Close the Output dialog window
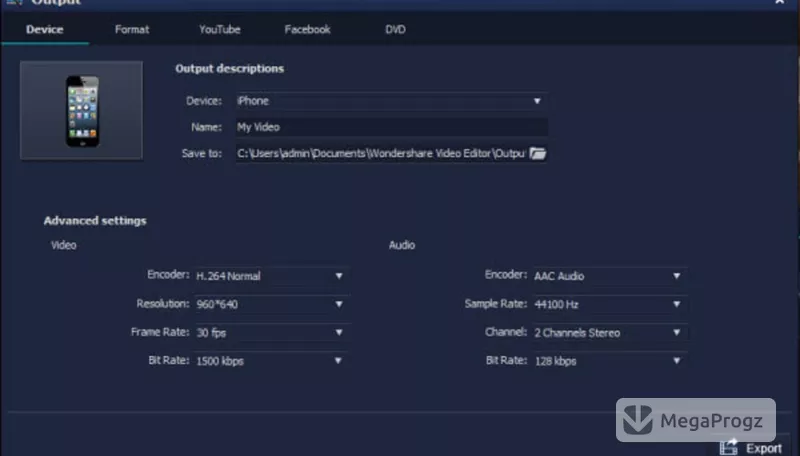800x456 pixels. pyautogui.click(x=779, y=2)
